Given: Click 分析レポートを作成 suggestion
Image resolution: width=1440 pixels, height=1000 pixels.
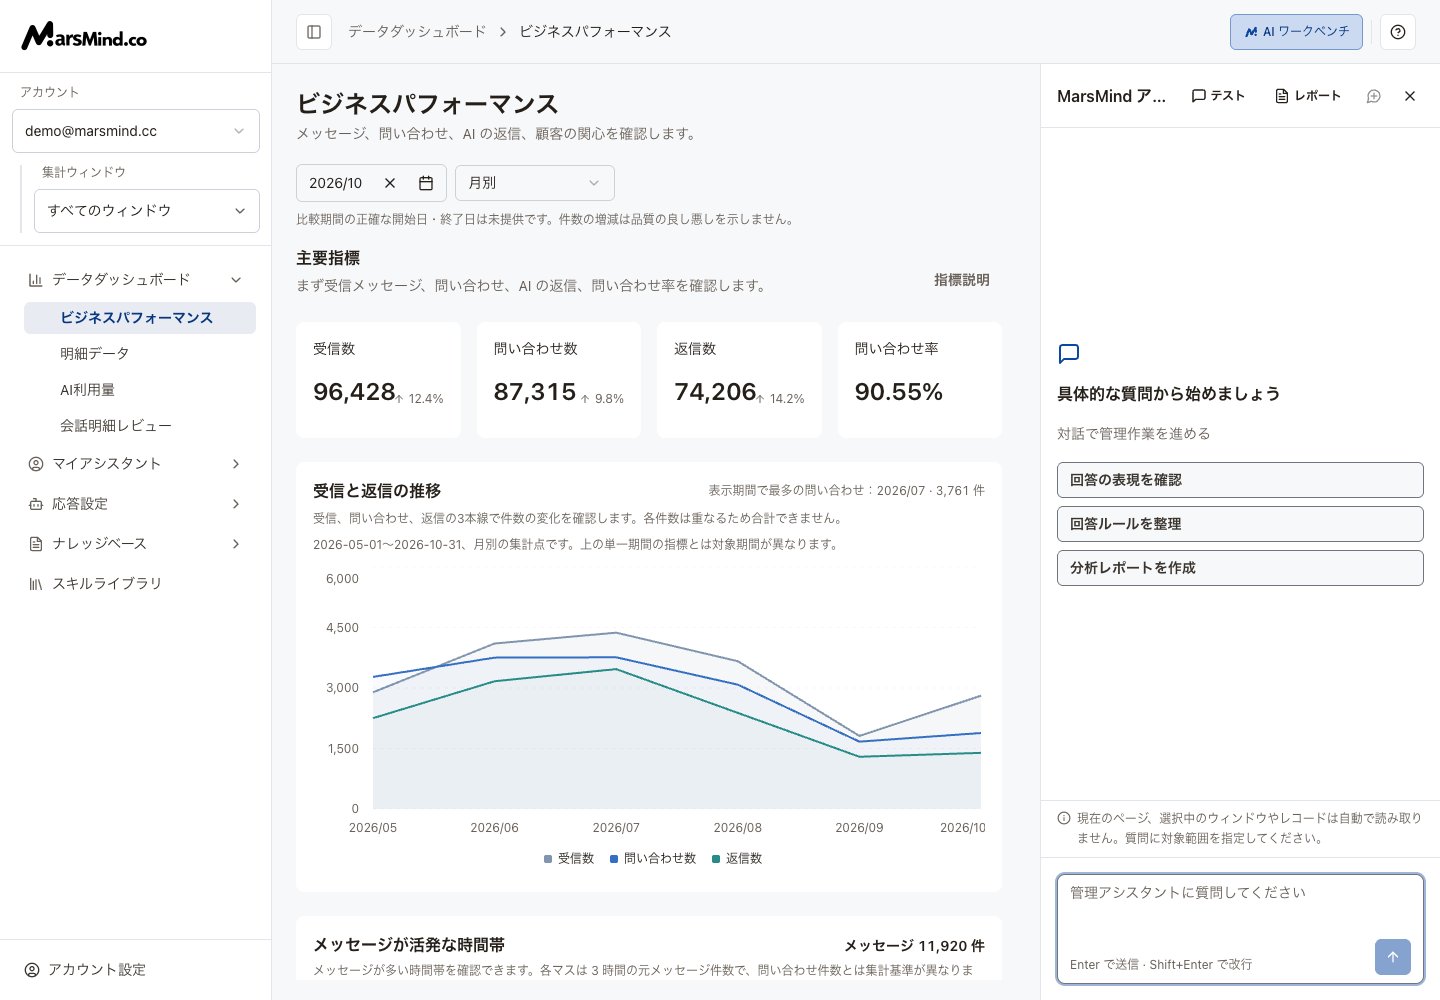Looking at the screenshot, I should point(1240,568).
